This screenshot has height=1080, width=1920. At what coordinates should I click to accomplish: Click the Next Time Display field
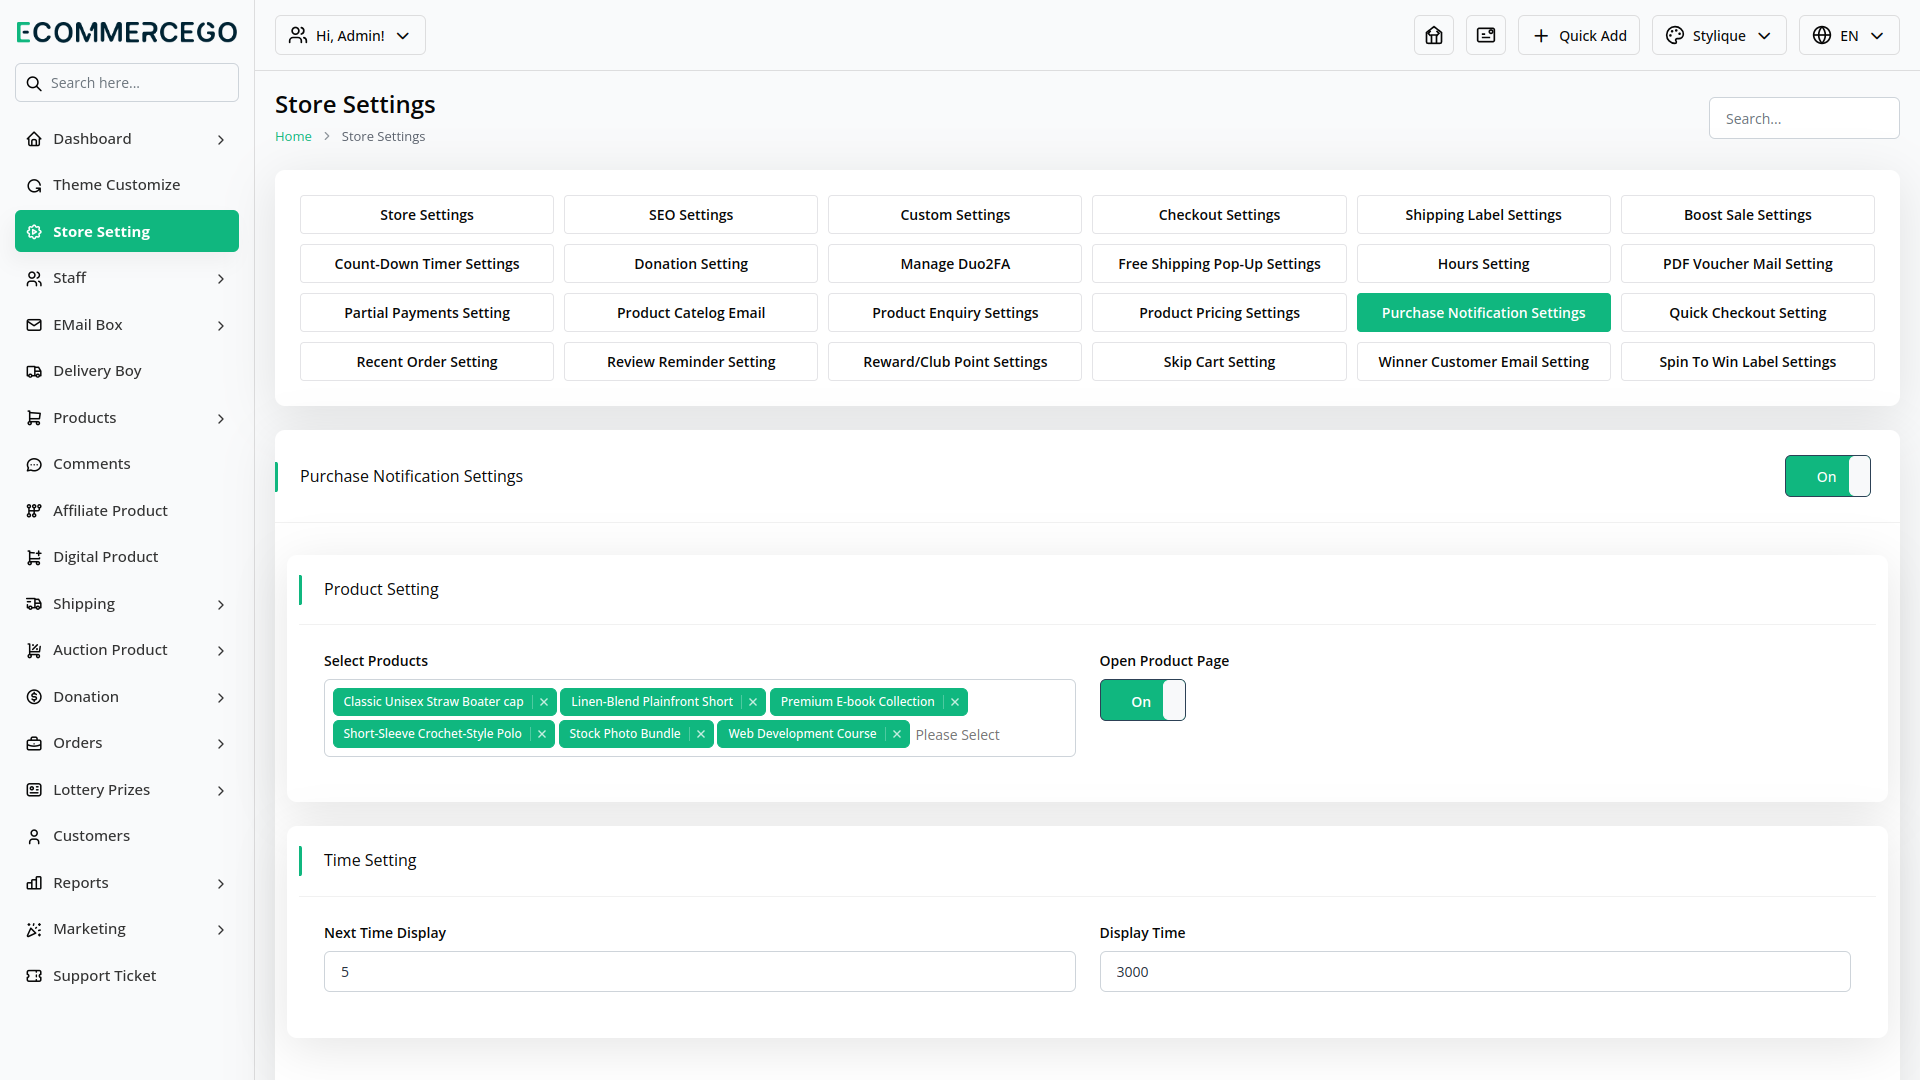pos(700,972)
